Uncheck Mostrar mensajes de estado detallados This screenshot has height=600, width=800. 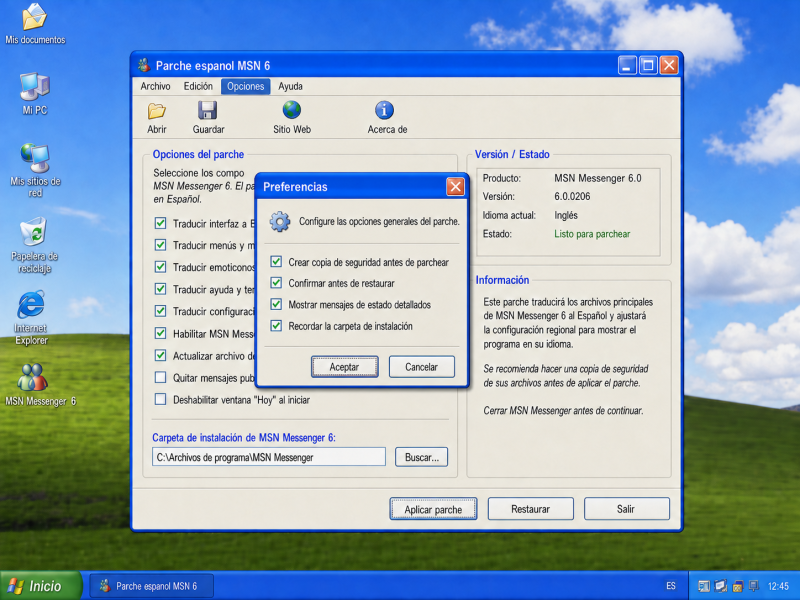point(276,304)
